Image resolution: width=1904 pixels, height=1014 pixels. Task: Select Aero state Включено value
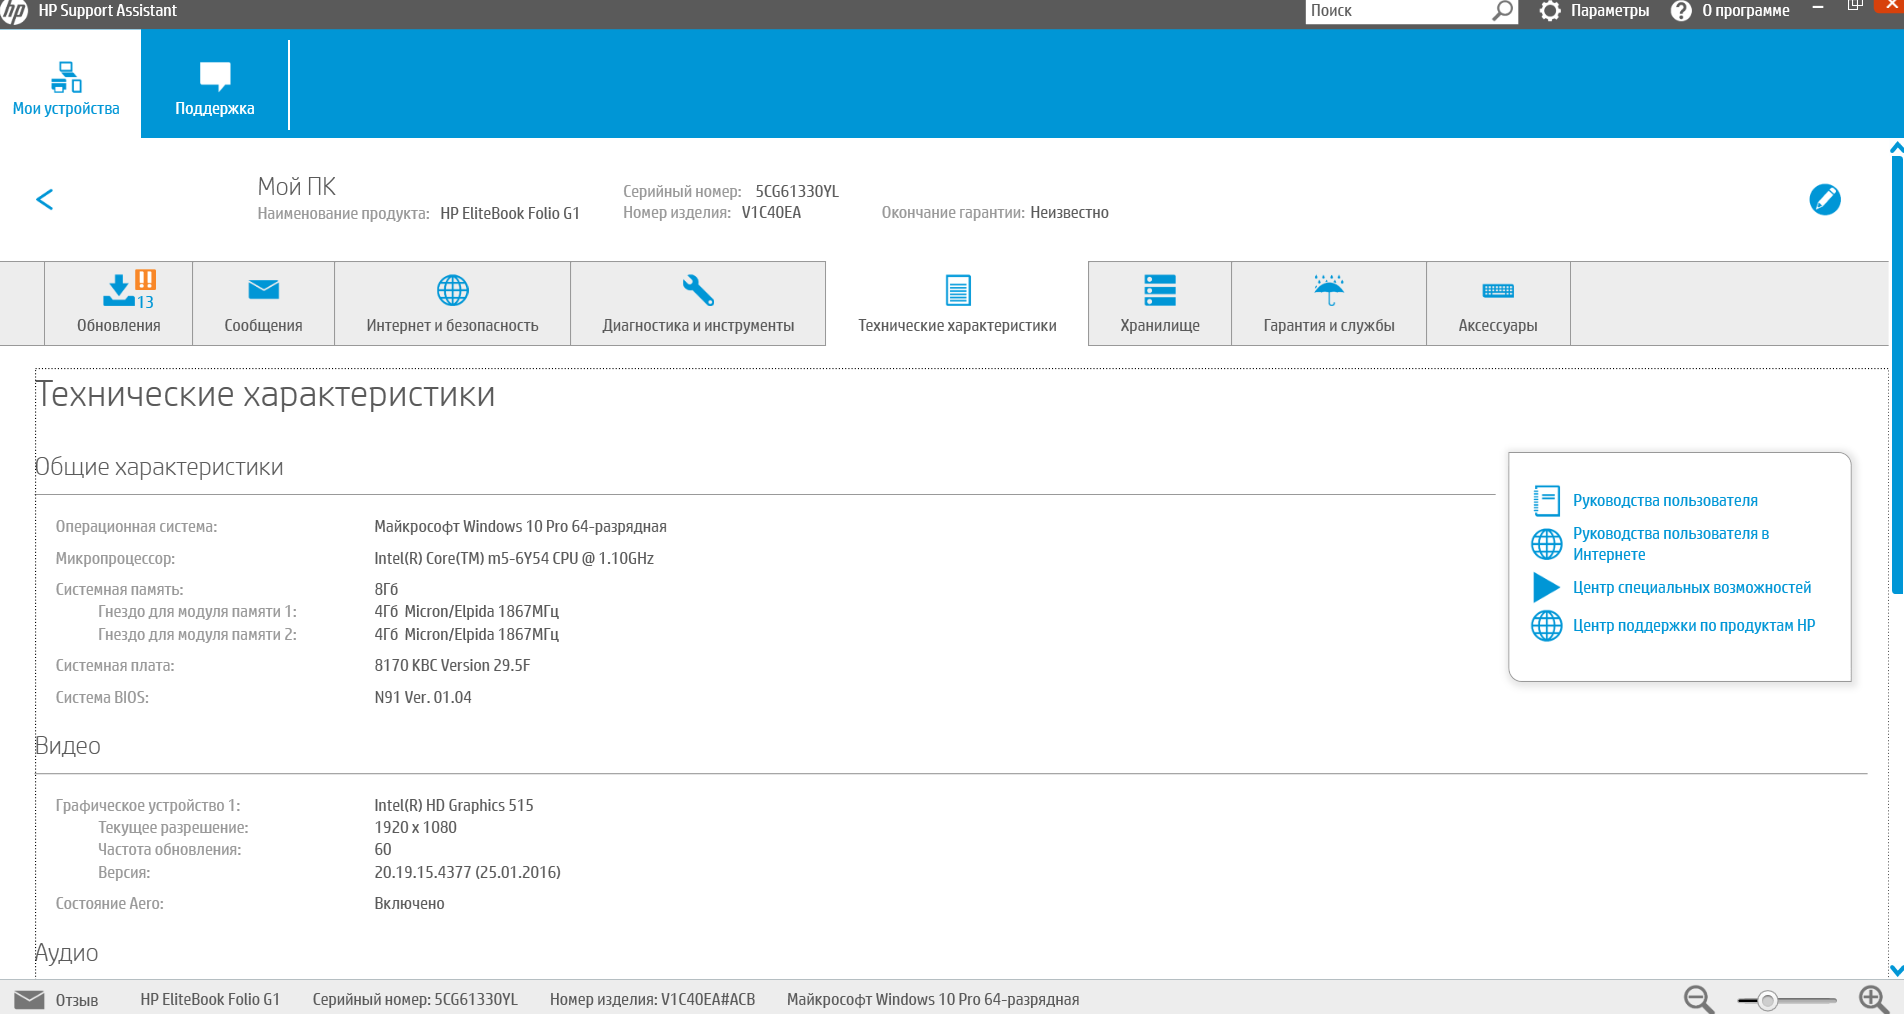pos(409,903)
